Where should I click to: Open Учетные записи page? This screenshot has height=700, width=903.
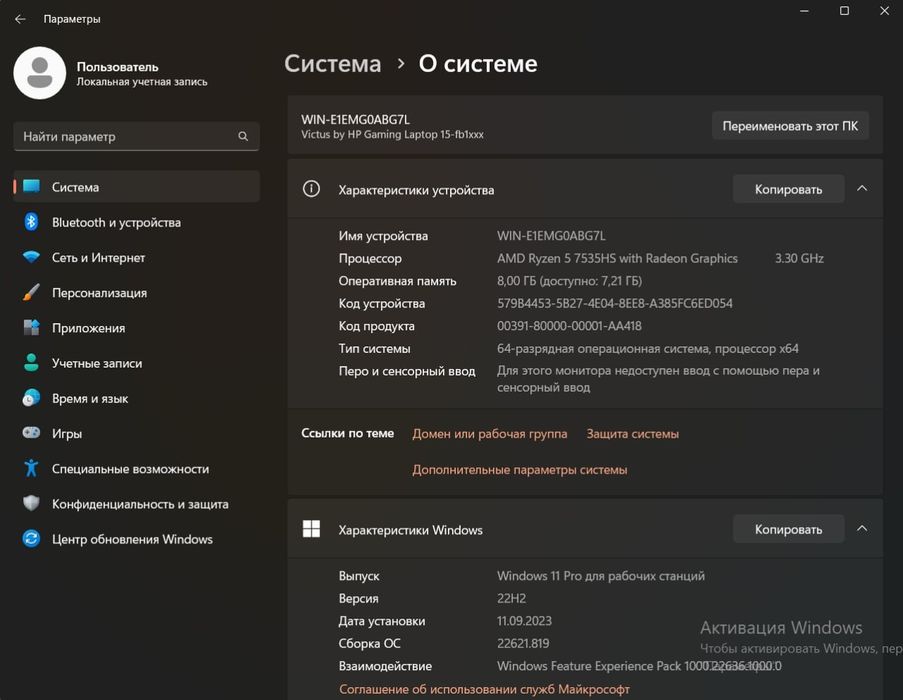[x=136, y=363]
